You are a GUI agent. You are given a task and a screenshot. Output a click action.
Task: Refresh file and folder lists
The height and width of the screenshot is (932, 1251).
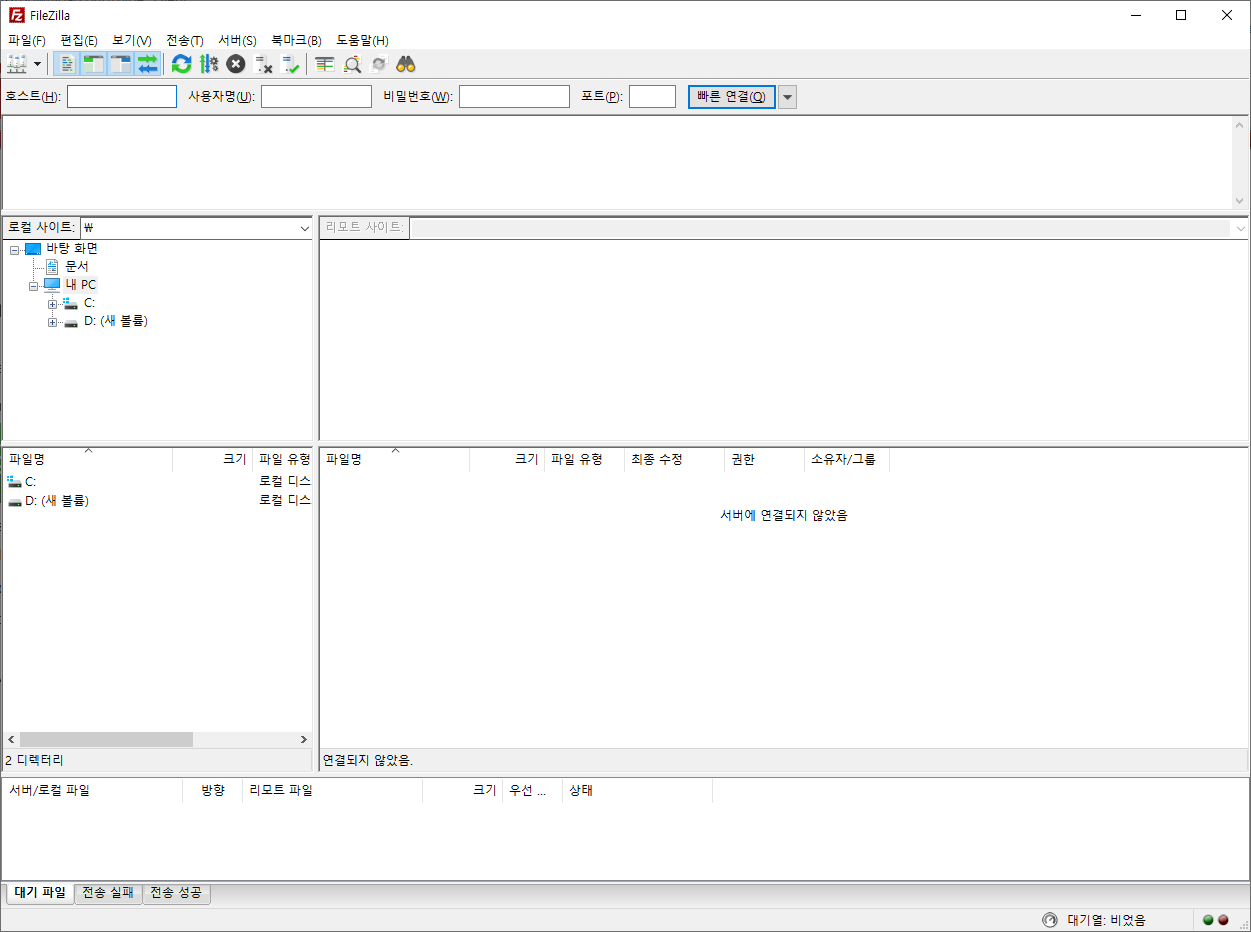(x=181, y=64)
